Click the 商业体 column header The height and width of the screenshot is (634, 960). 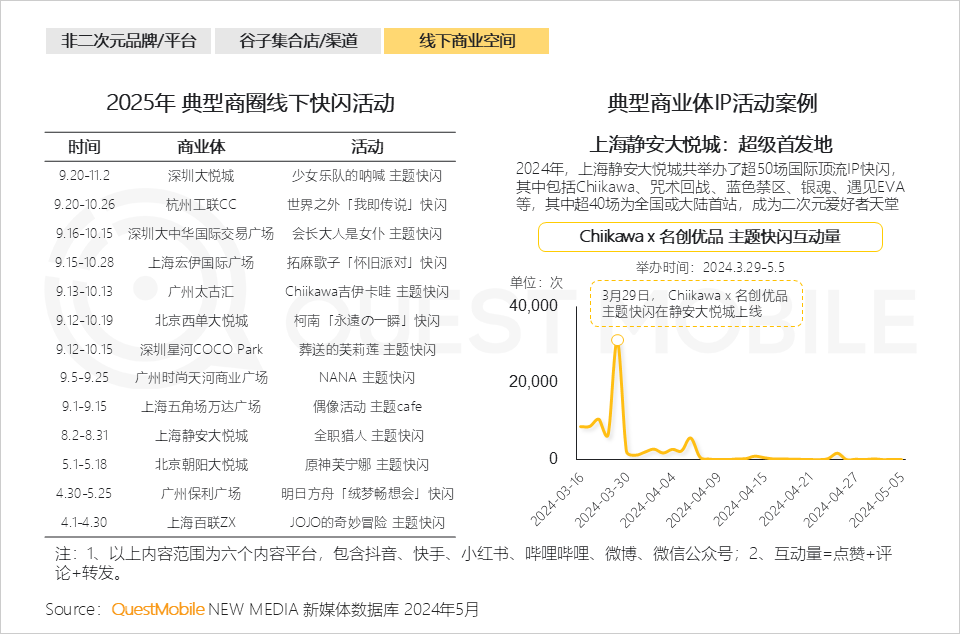click(x=201, y=147)
